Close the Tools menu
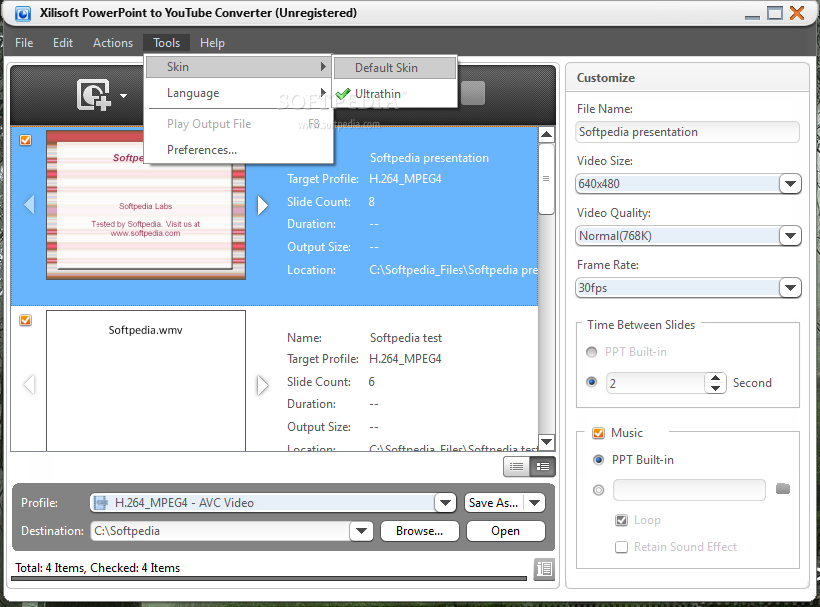Image resolution: width=820 pixels, height=607 pixels. coord(166,43)
